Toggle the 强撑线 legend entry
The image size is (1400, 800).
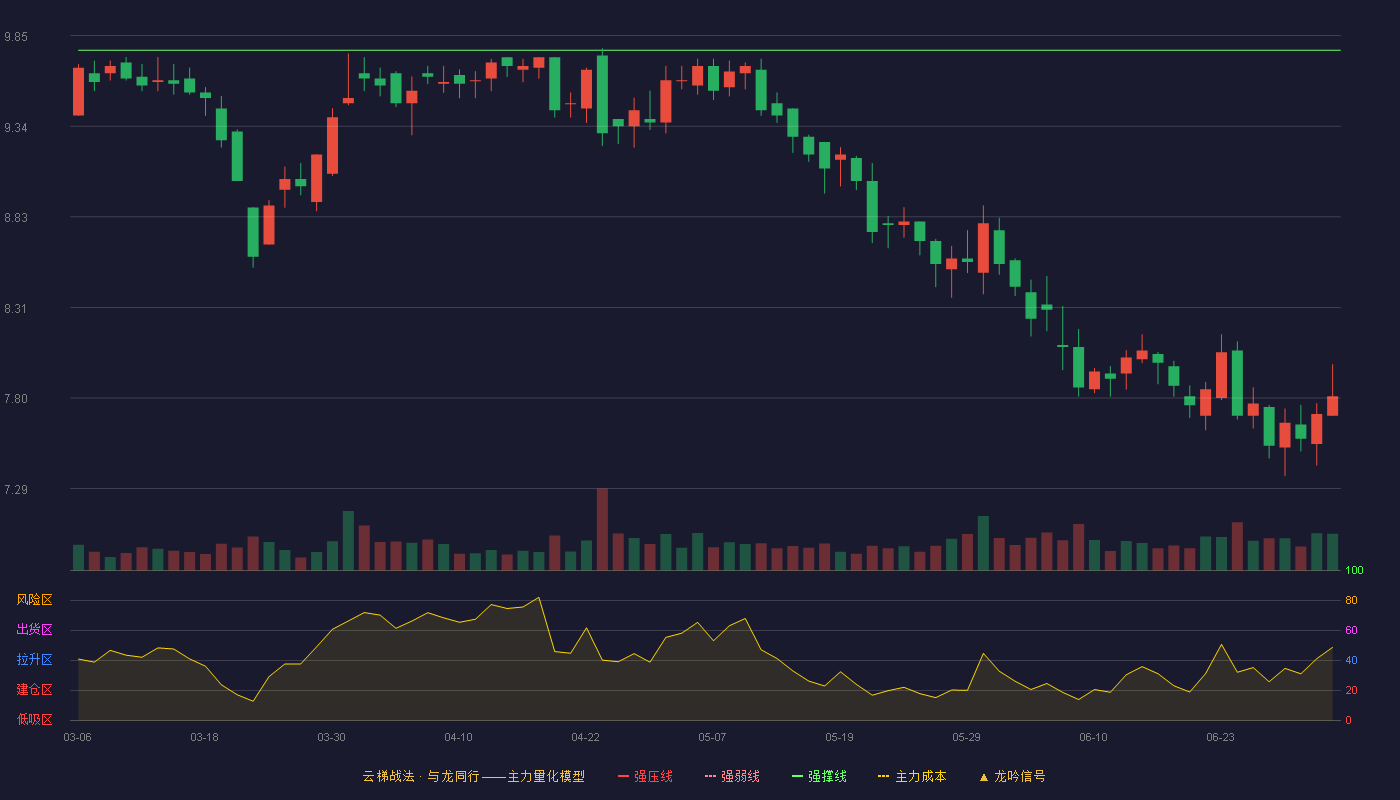[x=819, y=776]
